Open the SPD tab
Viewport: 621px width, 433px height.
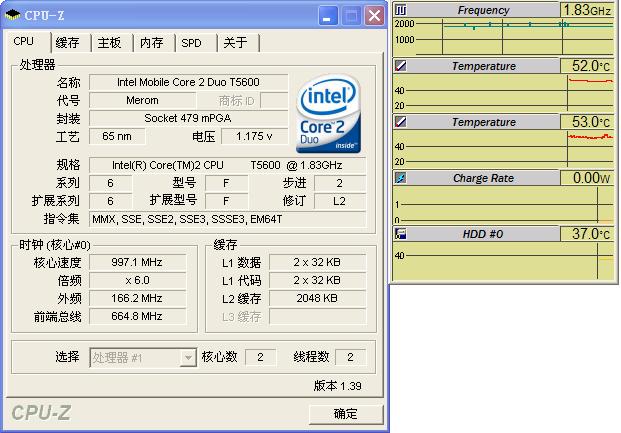196,43
